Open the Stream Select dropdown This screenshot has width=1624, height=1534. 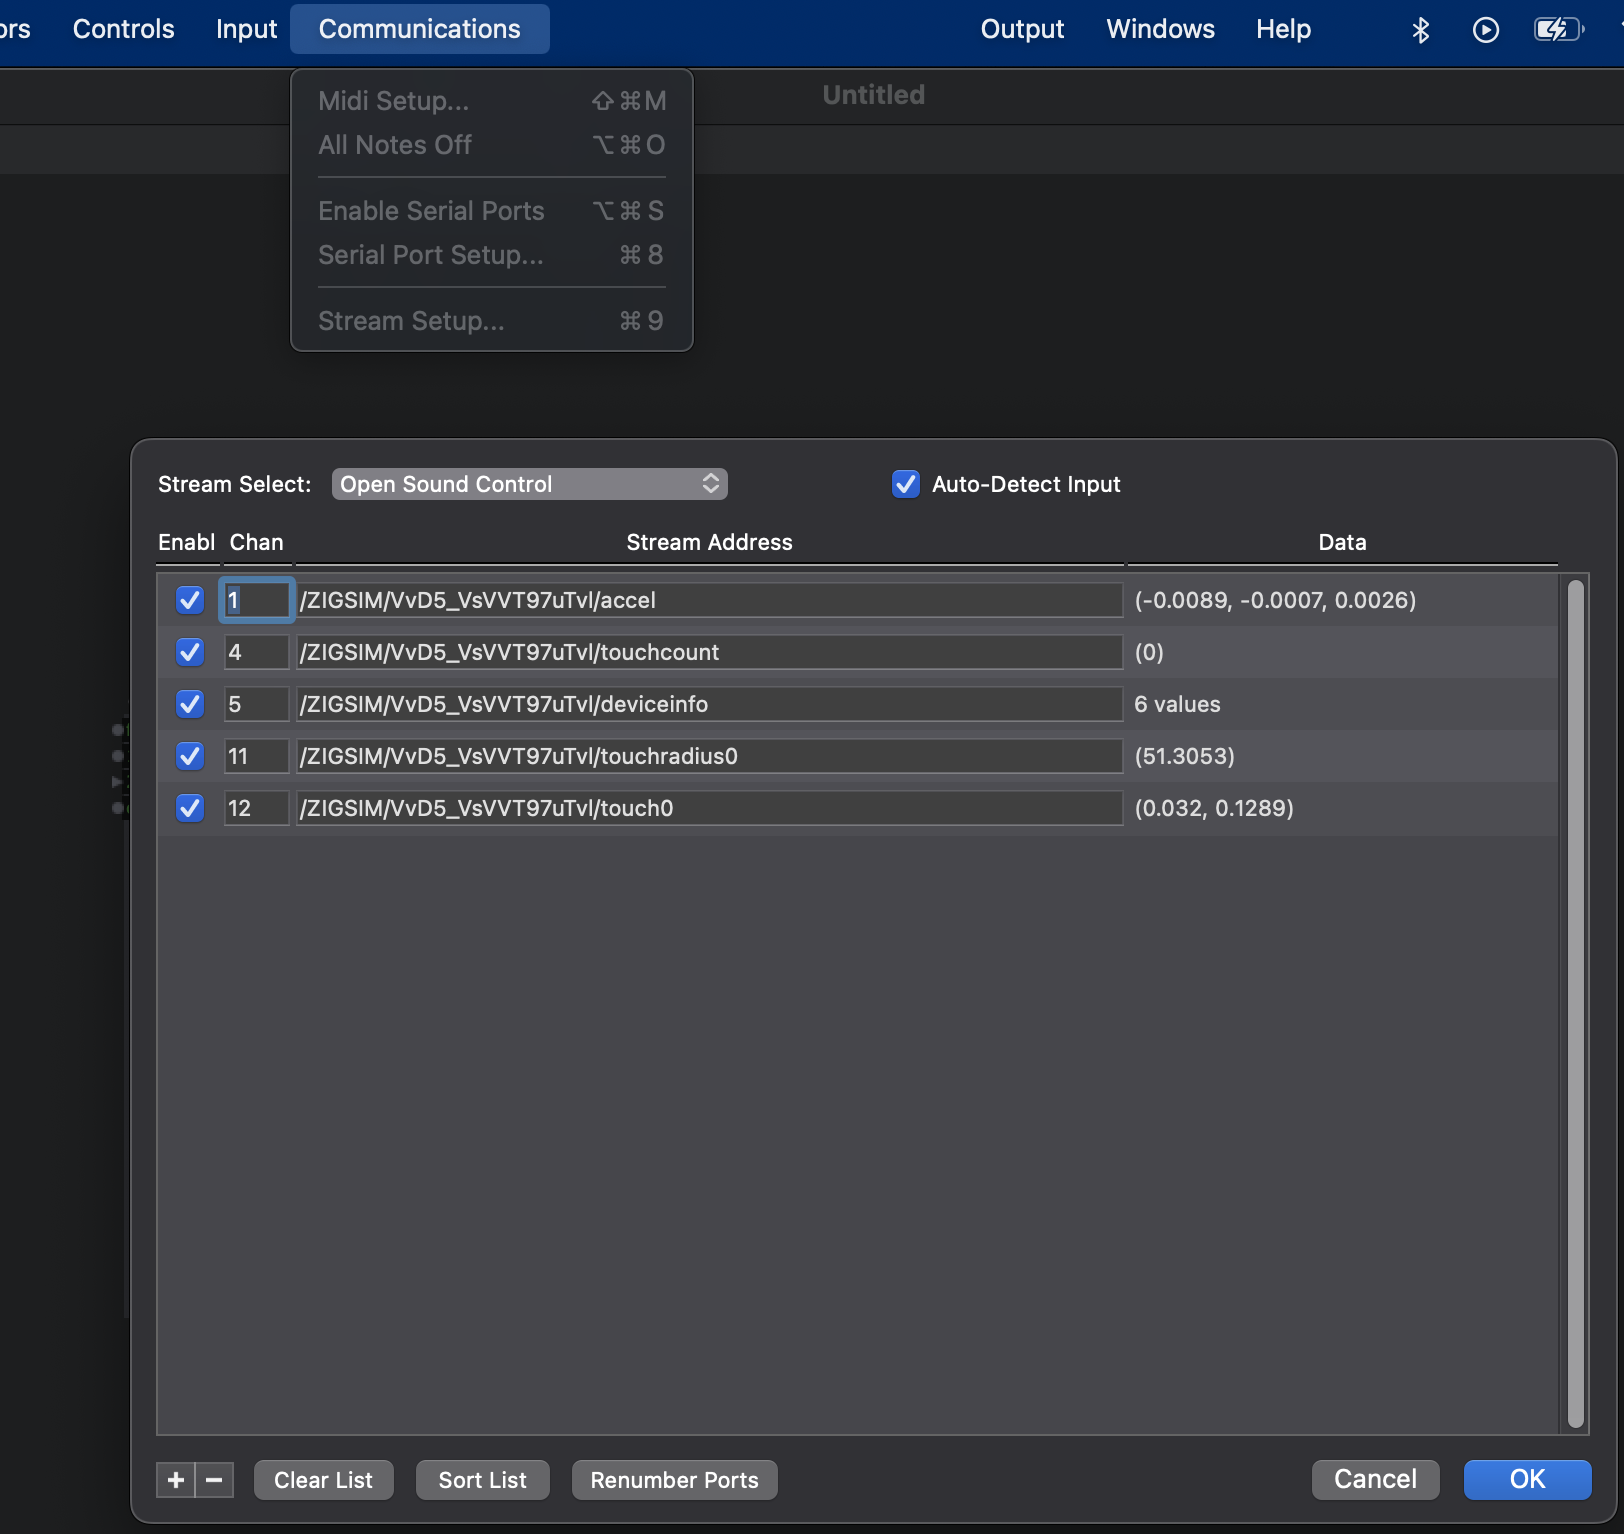click(x=529, y=484)
